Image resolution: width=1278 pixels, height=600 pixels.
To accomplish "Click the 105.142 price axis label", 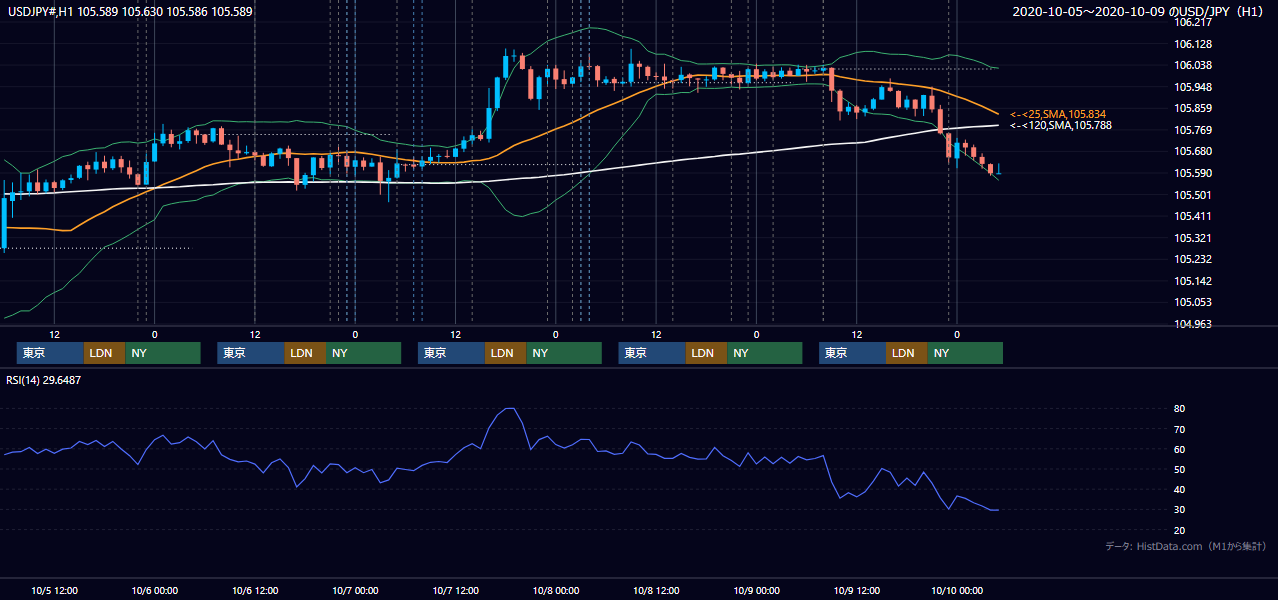I will coord(1194,281).
